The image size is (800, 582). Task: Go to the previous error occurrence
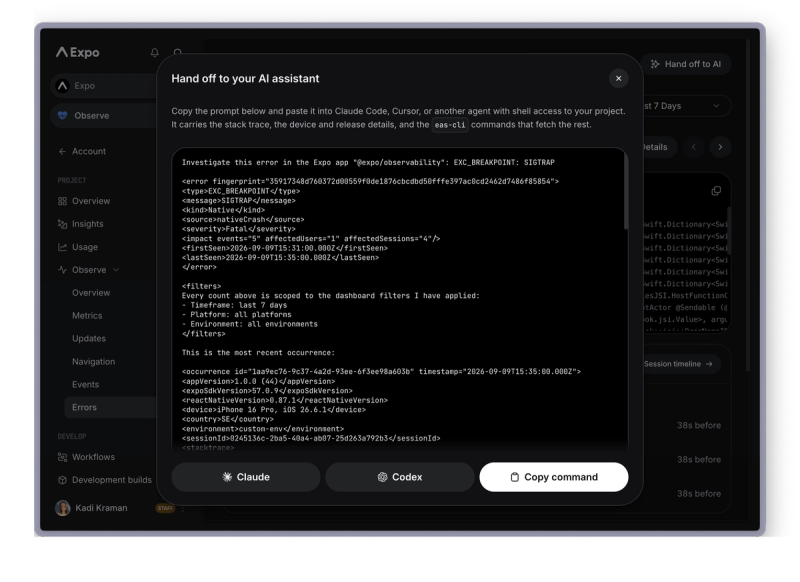click(x=694, y=147)
